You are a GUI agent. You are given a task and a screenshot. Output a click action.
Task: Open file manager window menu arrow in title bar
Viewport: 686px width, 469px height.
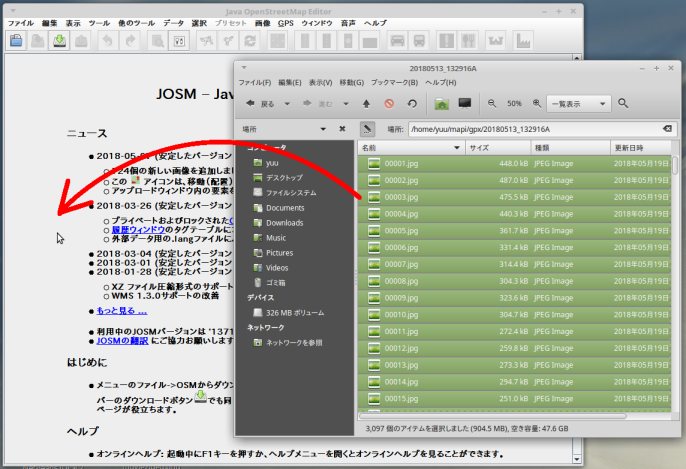244,68
